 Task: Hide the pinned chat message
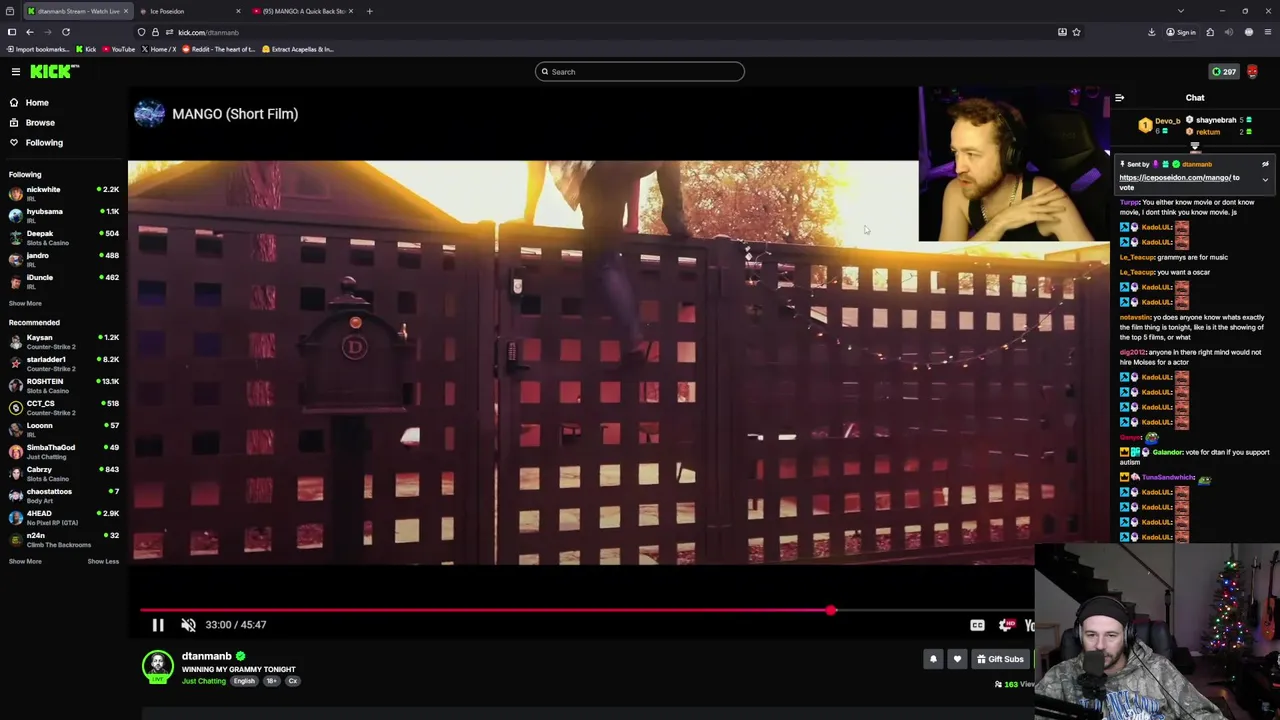coord(1265,164)
